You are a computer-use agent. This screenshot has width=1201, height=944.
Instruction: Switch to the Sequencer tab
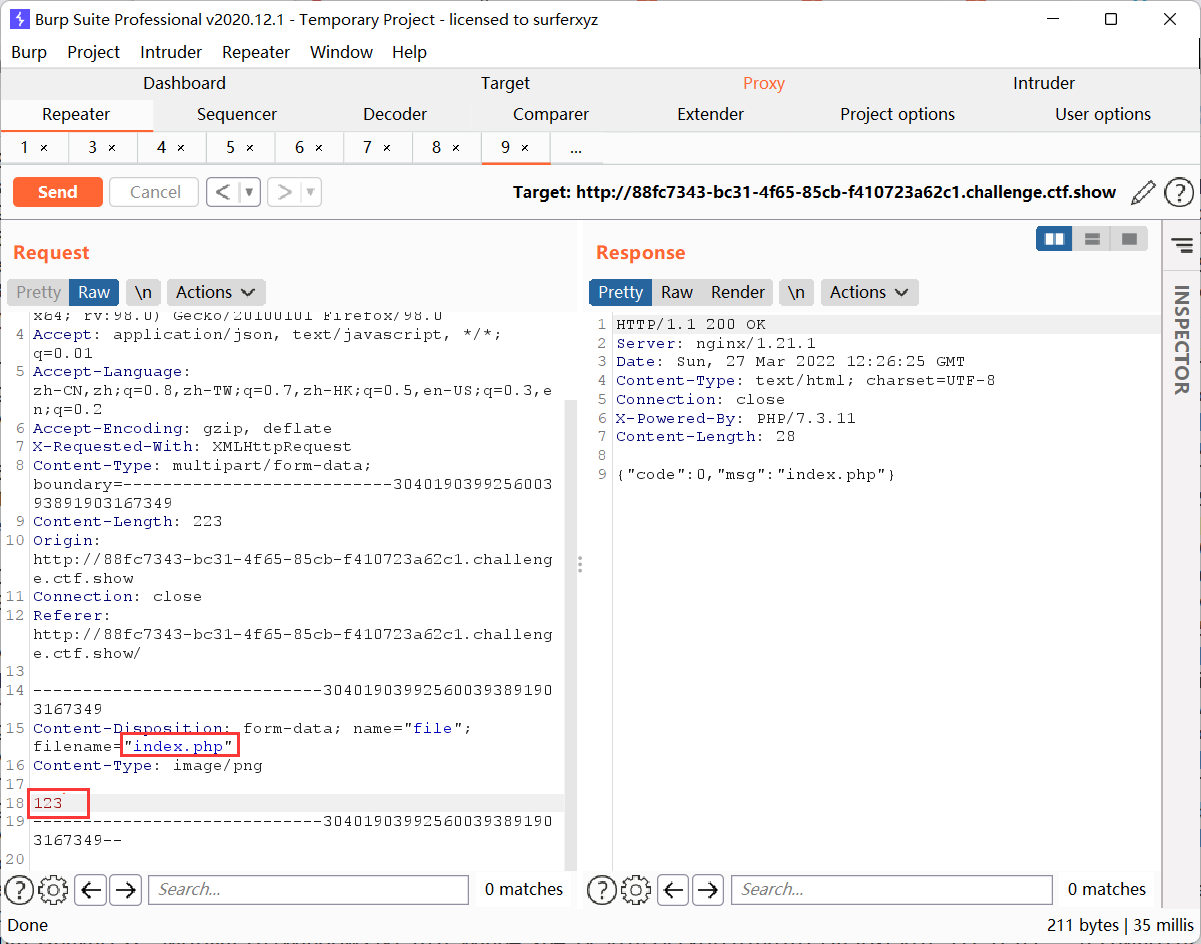(x=237, y=114)
